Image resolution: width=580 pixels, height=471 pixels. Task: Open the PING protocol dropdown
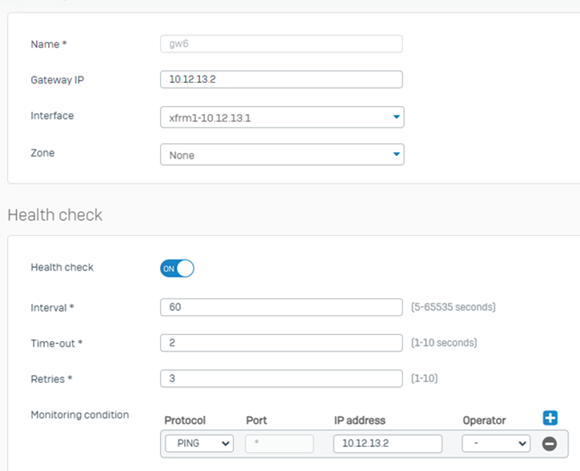point(199,443)
